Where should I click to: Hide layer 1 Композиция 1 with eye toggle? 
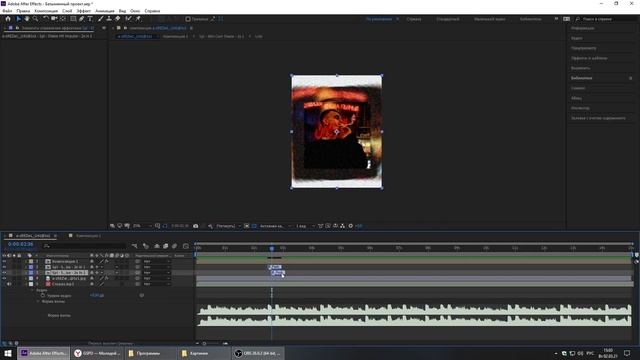(4, 261)
